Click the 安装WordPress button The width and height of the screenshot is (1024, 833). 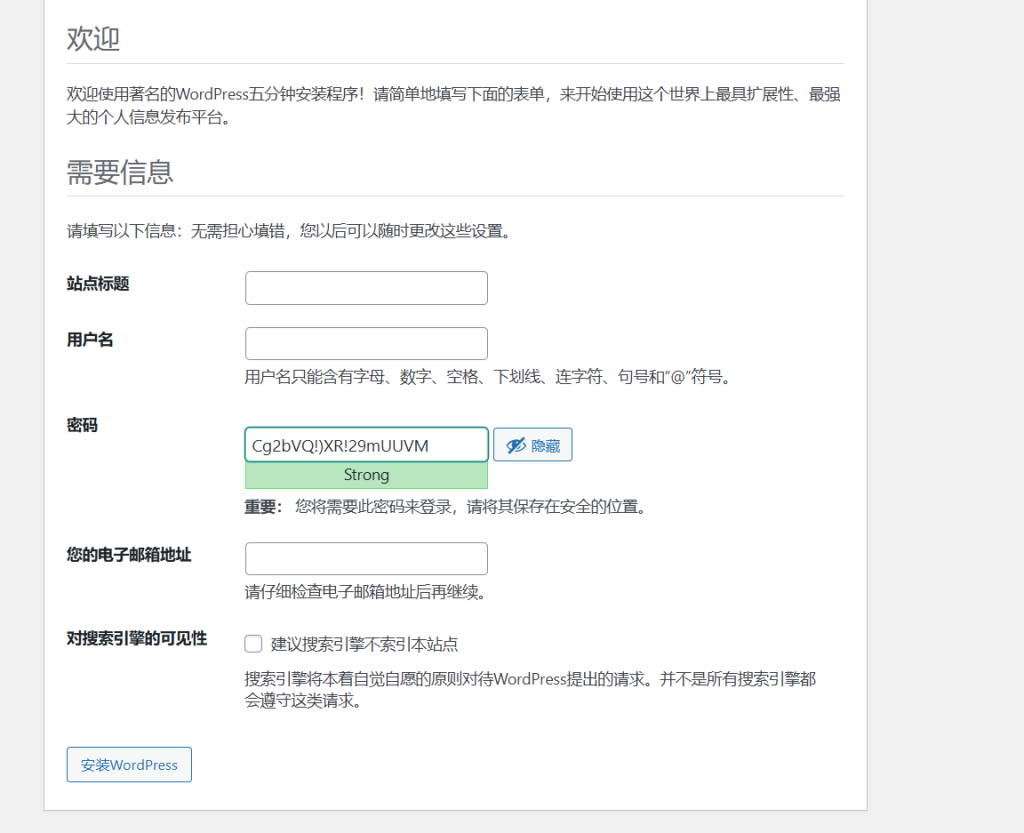tap(129, 765)
